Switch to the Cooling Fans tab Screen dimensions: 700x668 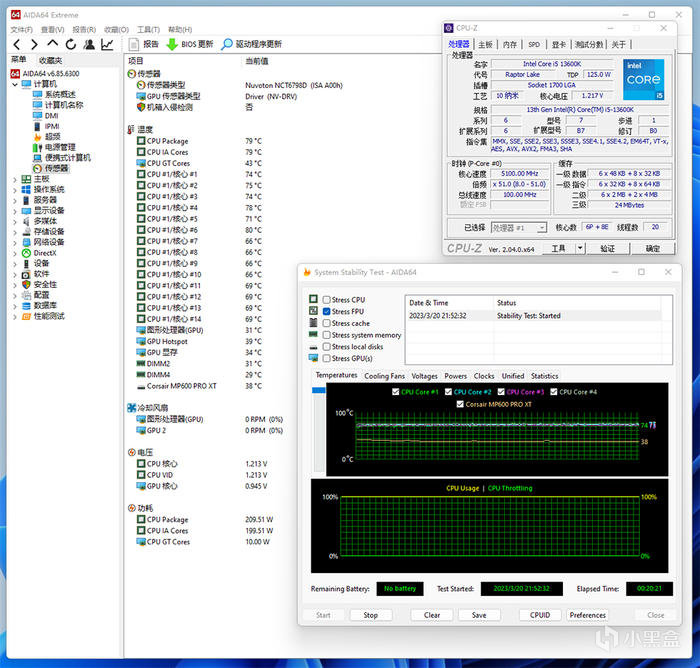coord(384,376)
